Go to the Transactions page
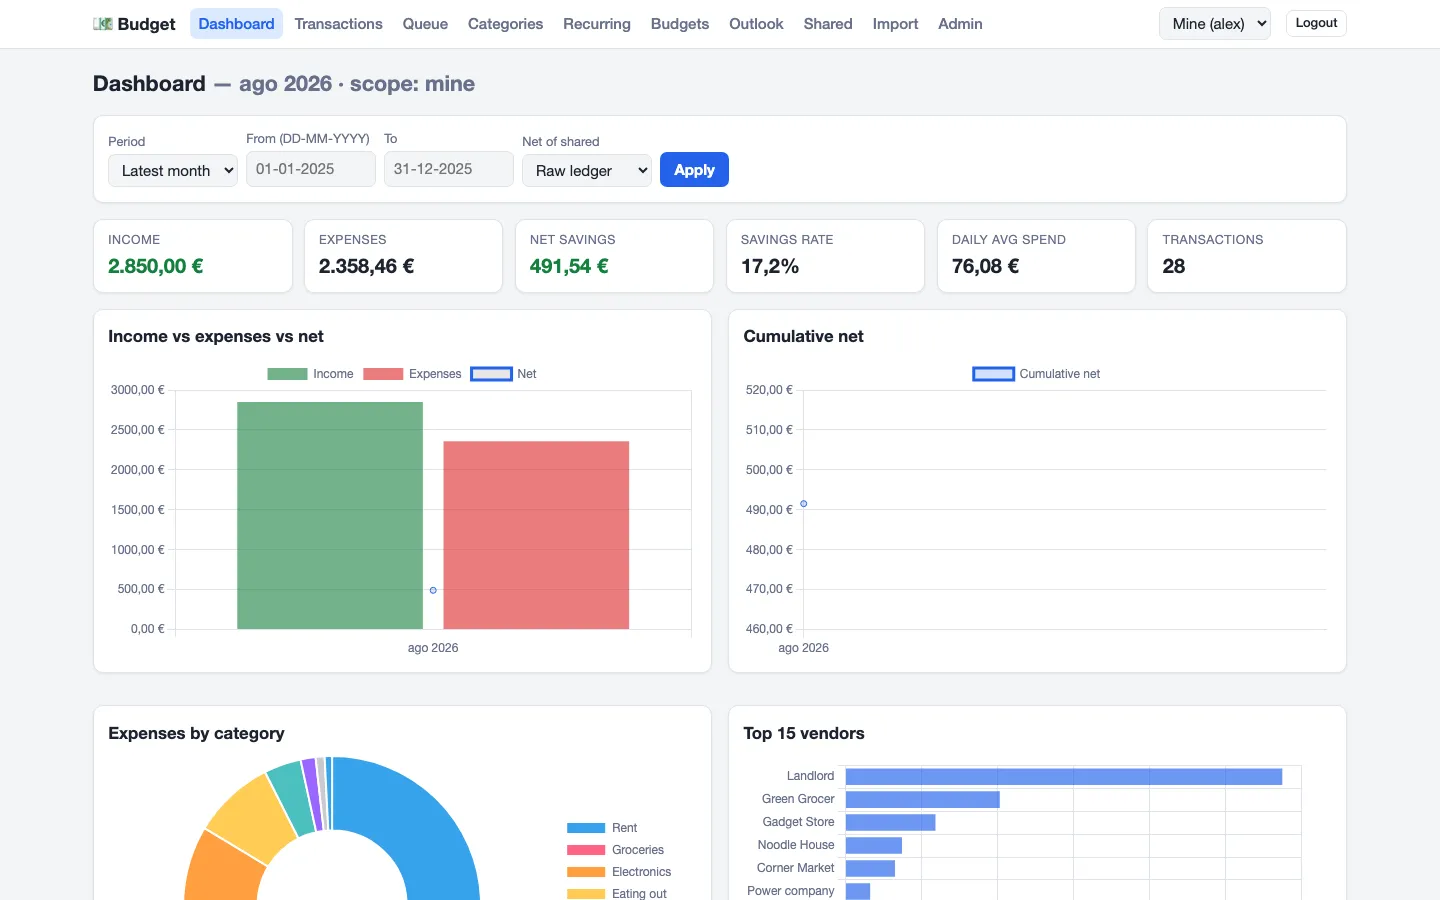Viewport: 1440px width, 900px height. point(338,24)
